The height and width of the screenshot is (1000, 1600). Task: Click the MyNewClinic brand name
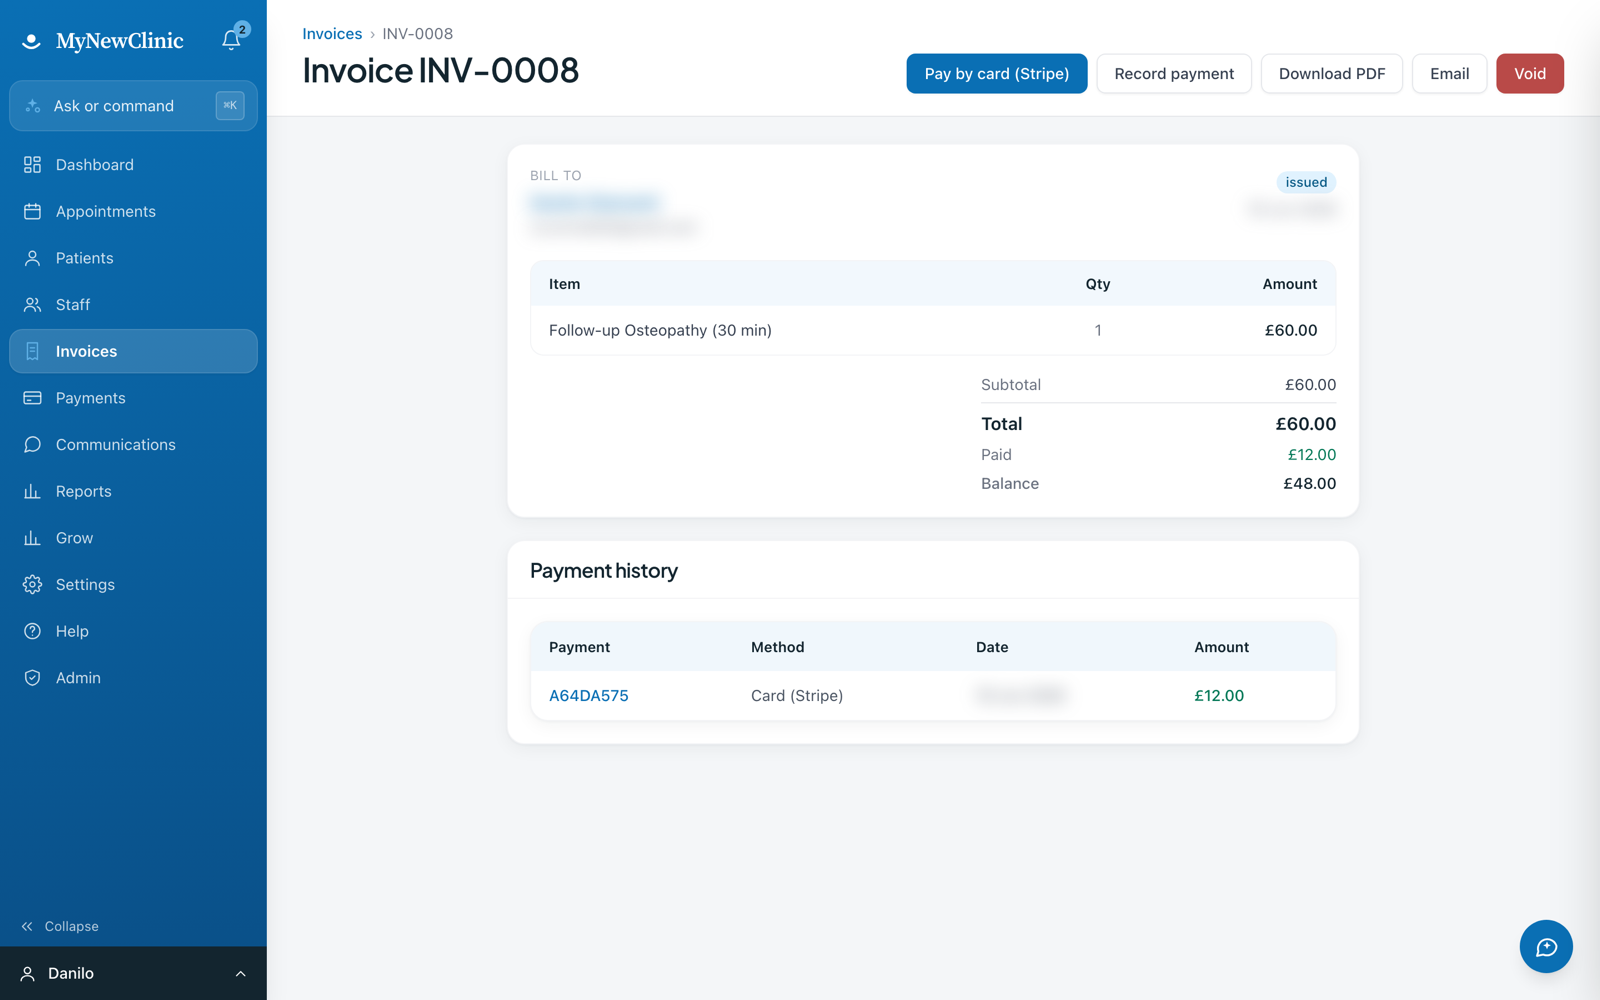tap(120, 41)
